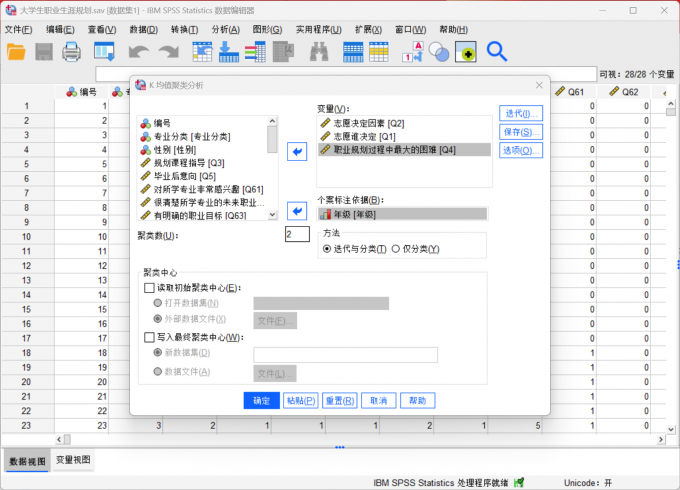Click the Select cases yellow grid icon
680x490 pixels.
pyautogui.click(x=379, y=52)
